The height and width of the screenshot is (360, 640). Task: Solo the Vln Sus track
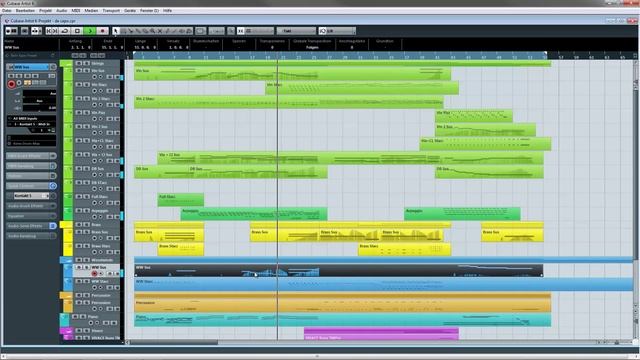(x=86, y=71)
